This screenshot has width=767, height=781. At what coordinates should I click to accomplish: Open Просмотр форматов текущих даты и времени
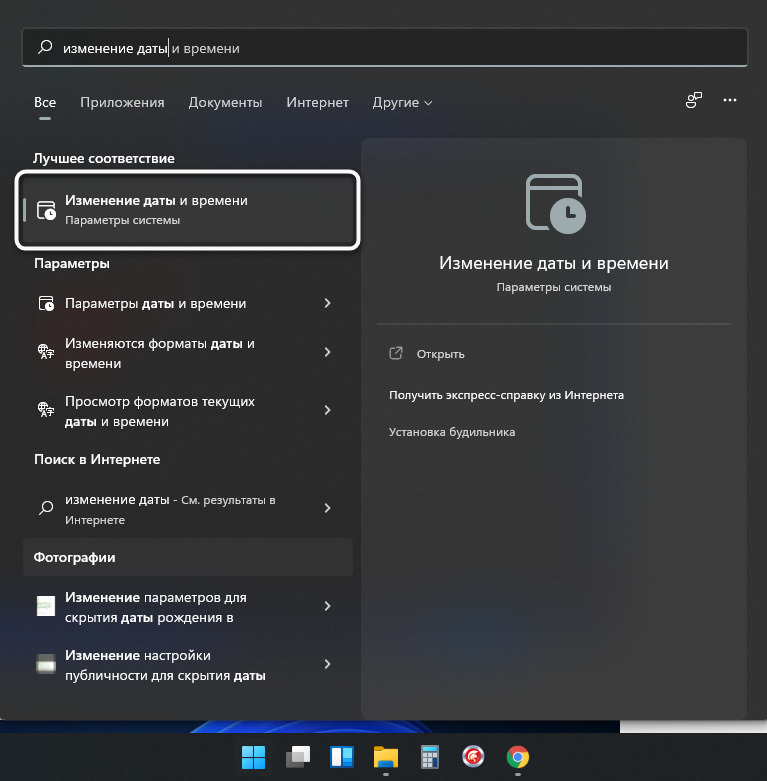click(188, 411)
